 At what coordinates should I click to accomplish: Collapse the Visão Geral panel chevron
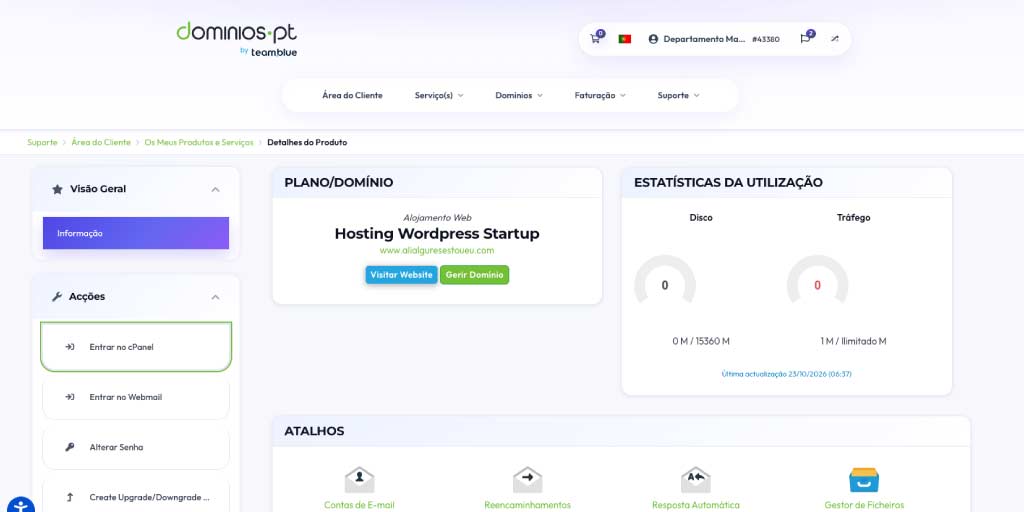coord(216,189)
